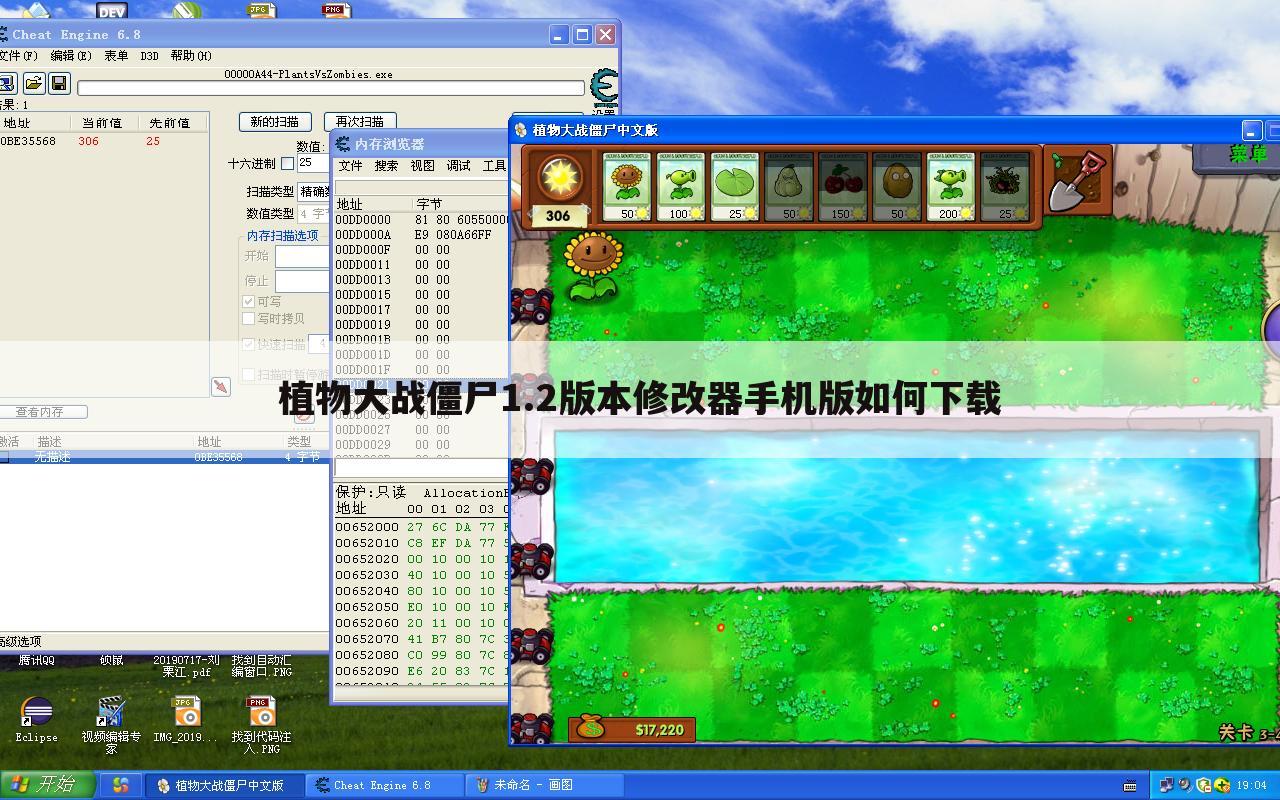Open 调试 menu in memory browser

(x=458, y=166)
